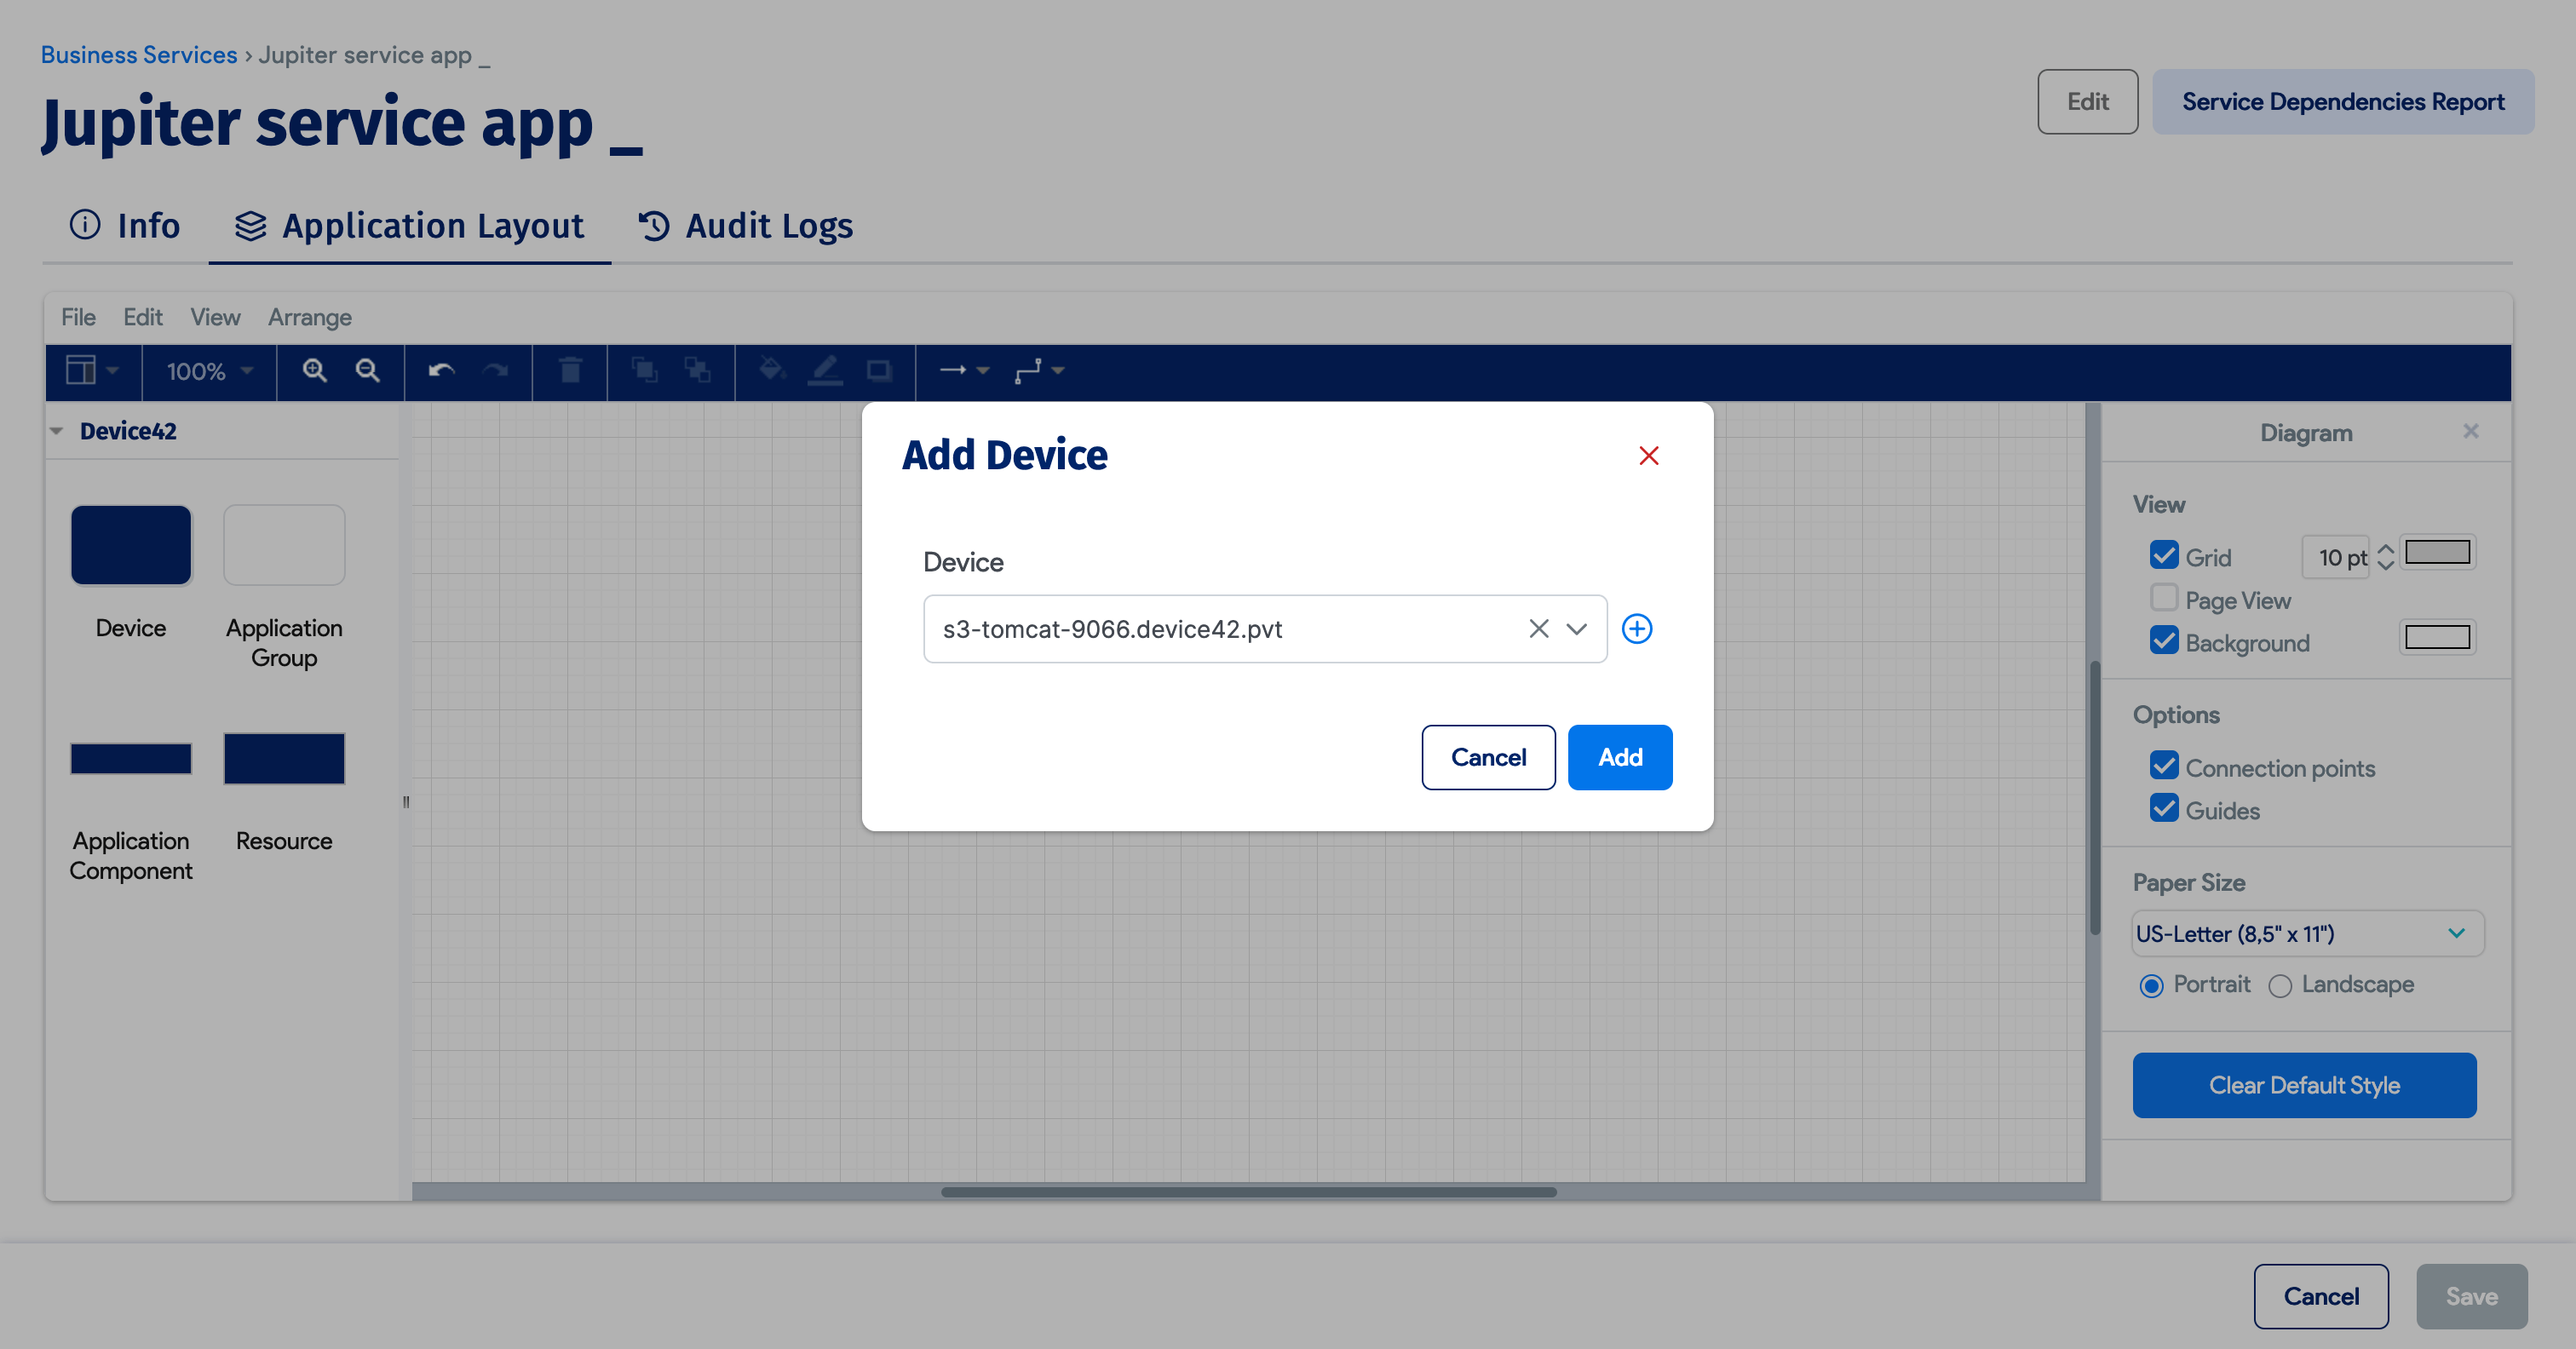Undo the last action
The width and height of the screenshot is (2576, 1349).
pos(441,371)
